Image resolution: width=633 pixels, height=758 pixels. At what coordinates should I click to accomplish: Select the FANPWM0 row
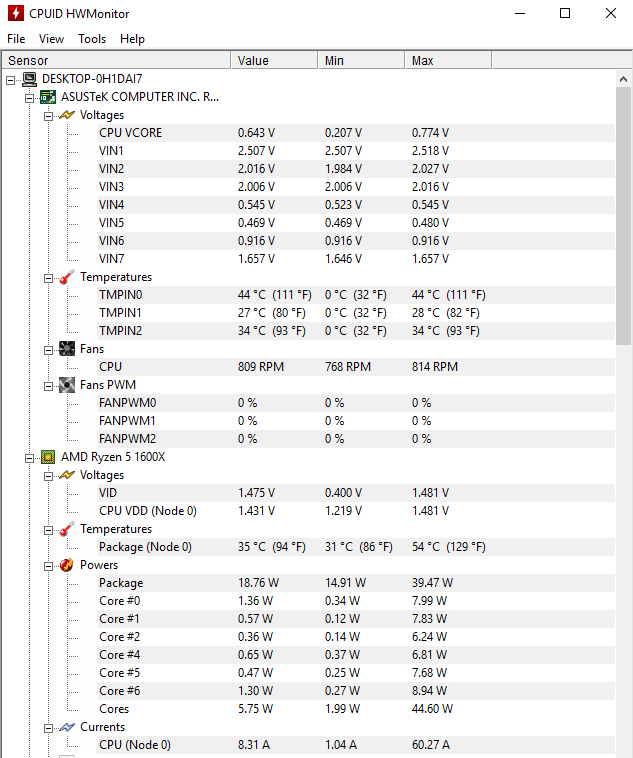coord(356,403)
